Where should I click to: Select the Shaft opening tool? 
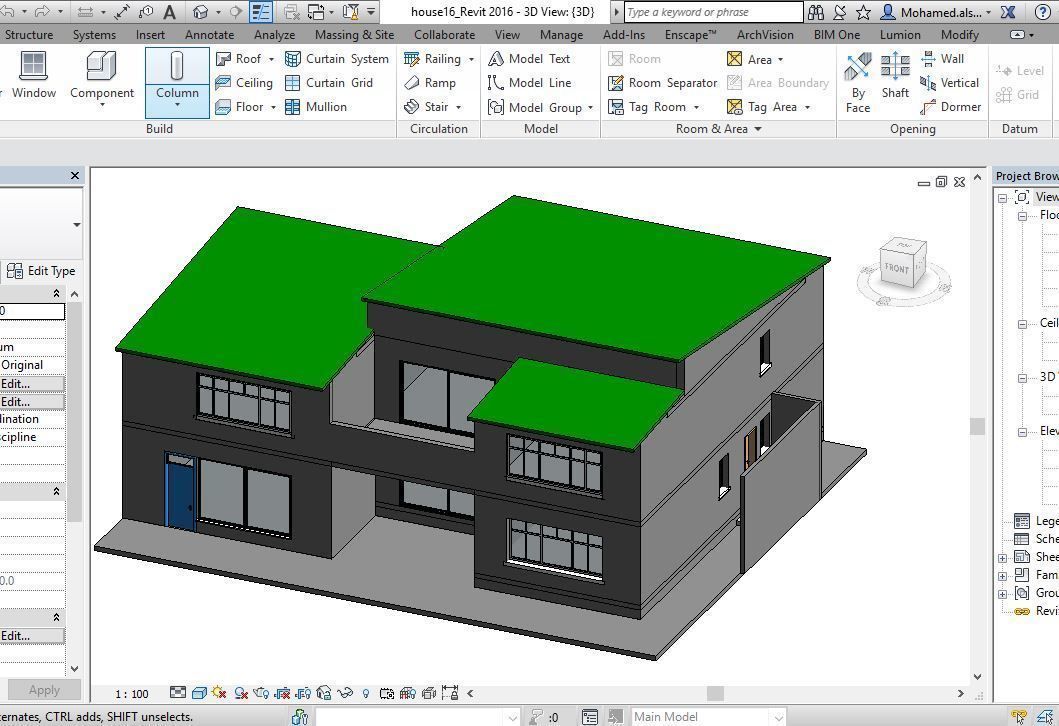(895, 76)
